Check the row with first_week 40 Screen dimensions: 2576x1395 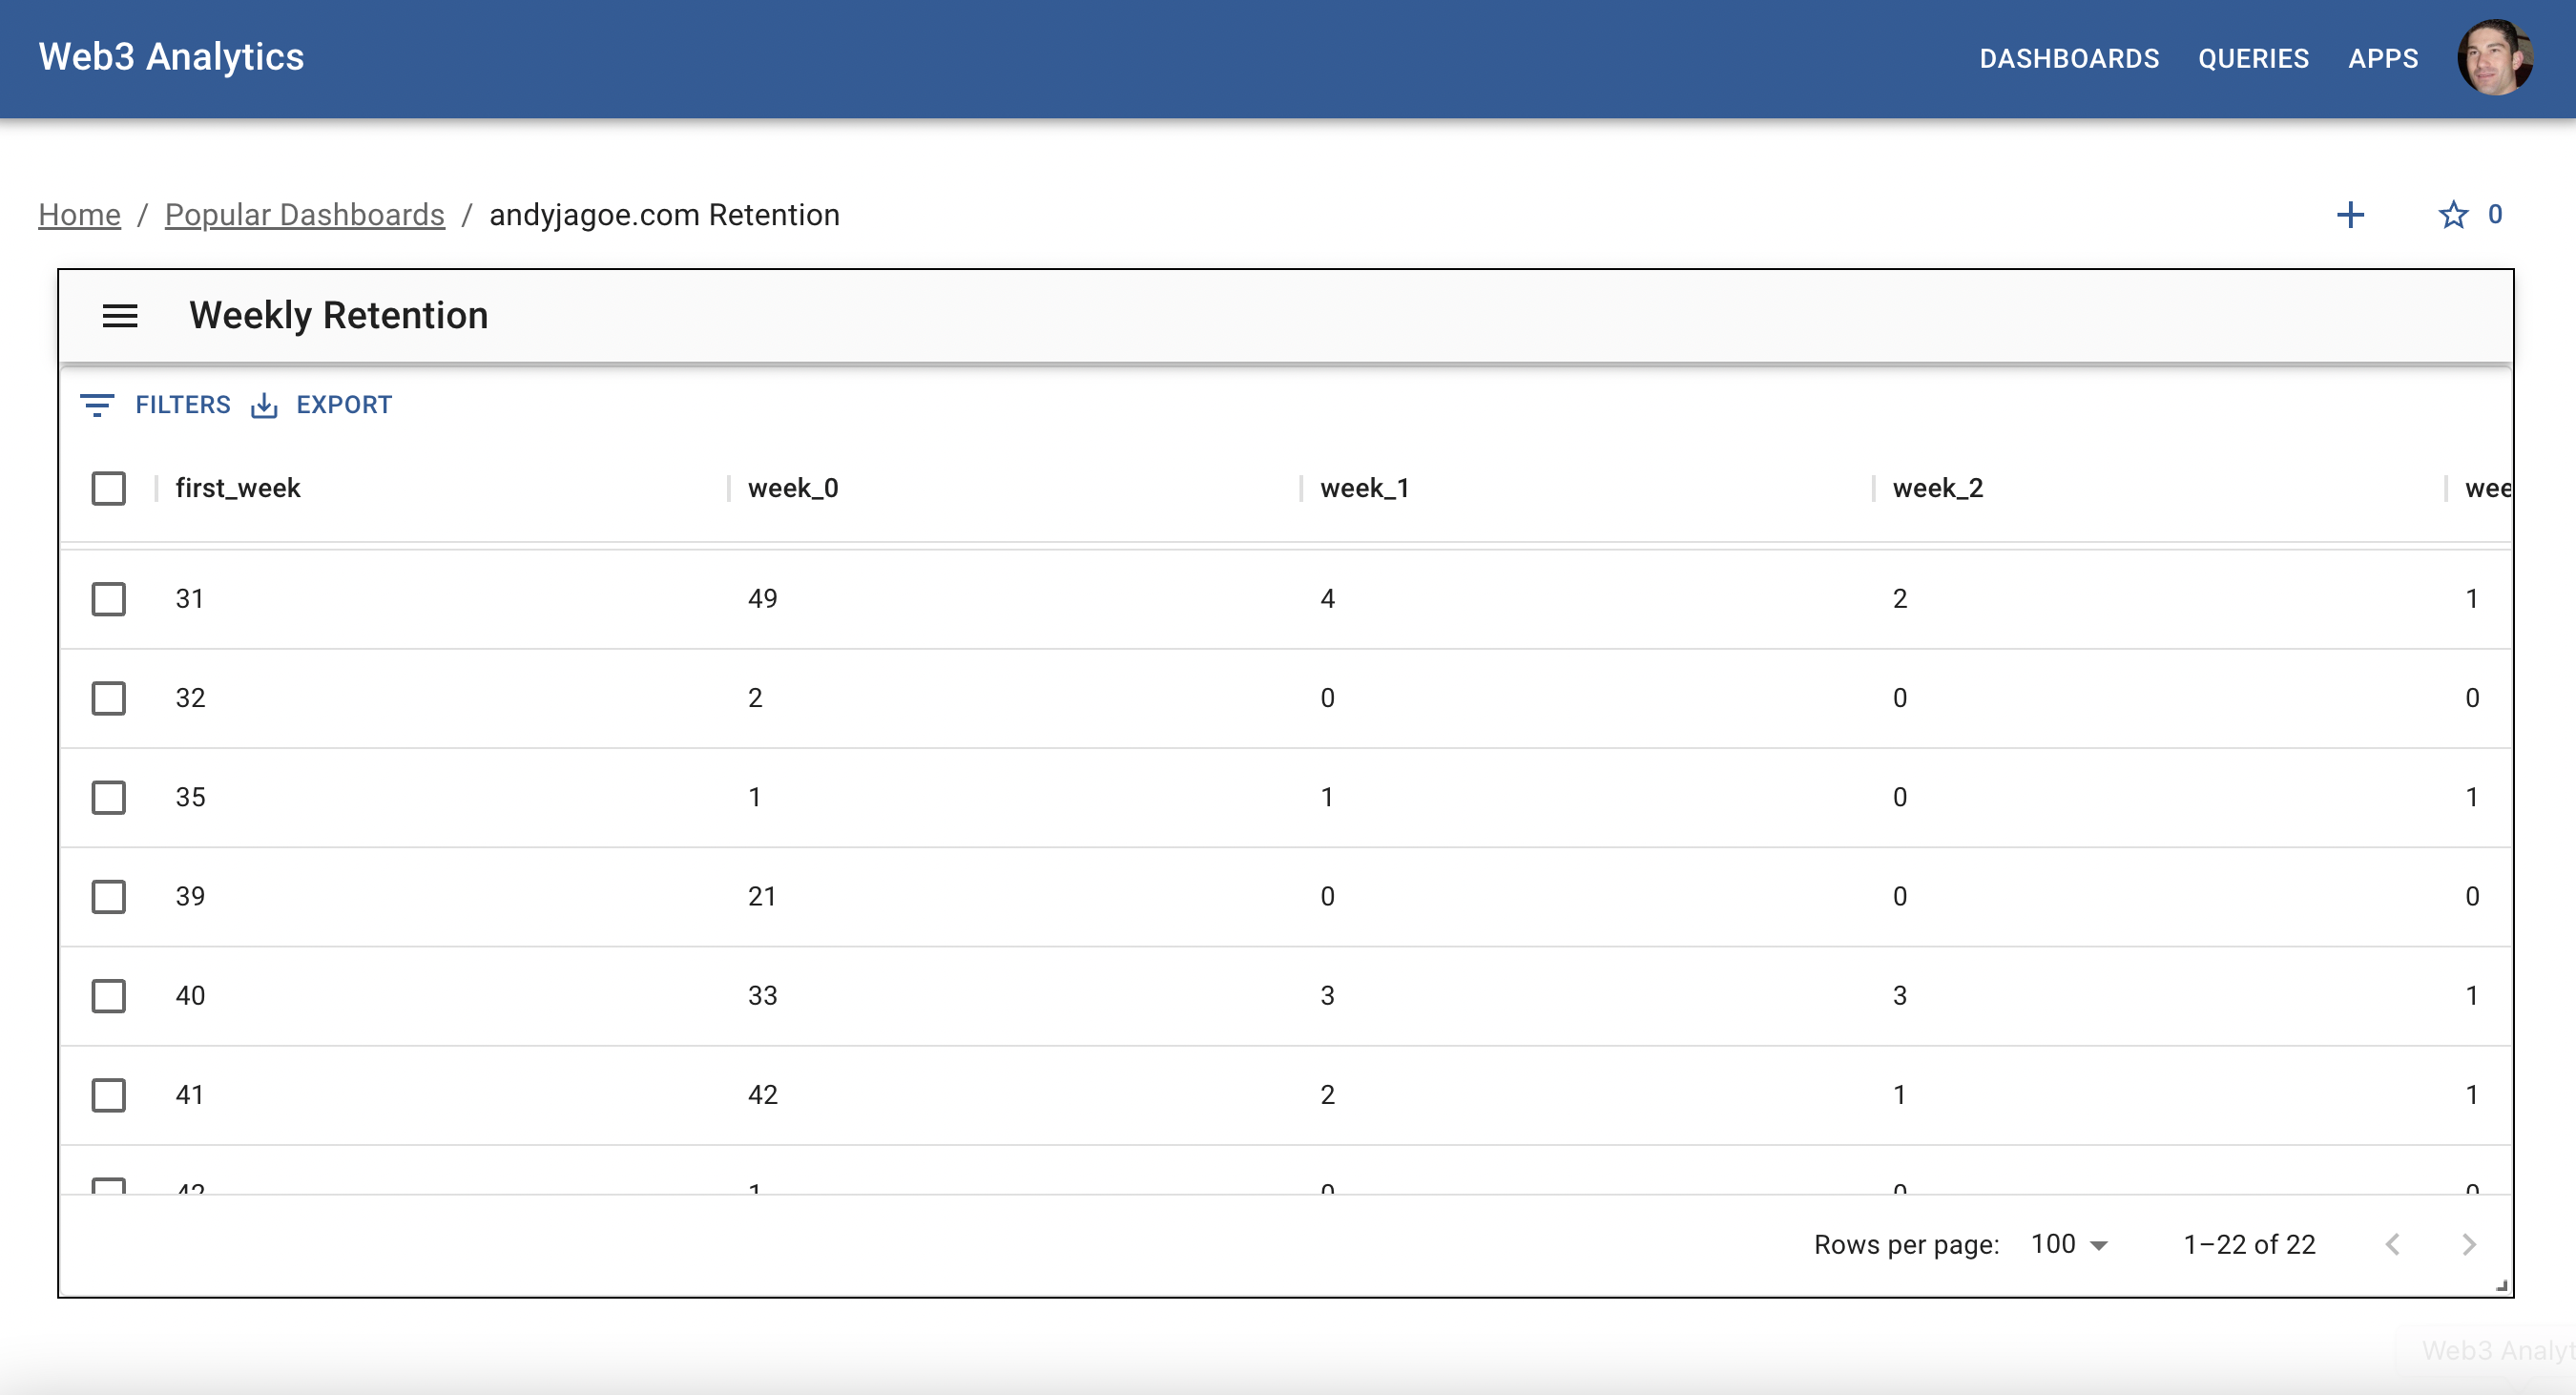108,995
